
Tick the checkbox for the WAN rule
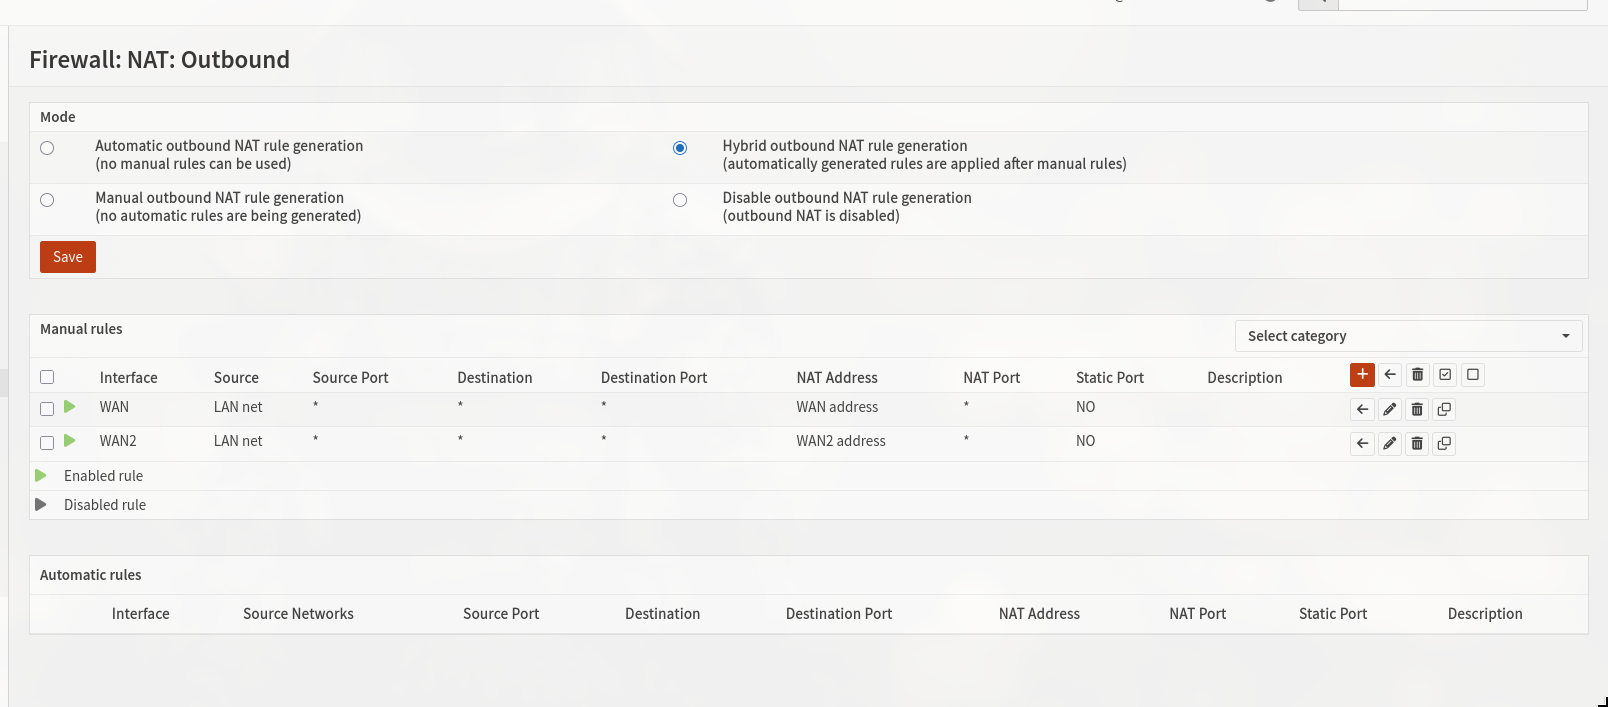pos(47,409)
